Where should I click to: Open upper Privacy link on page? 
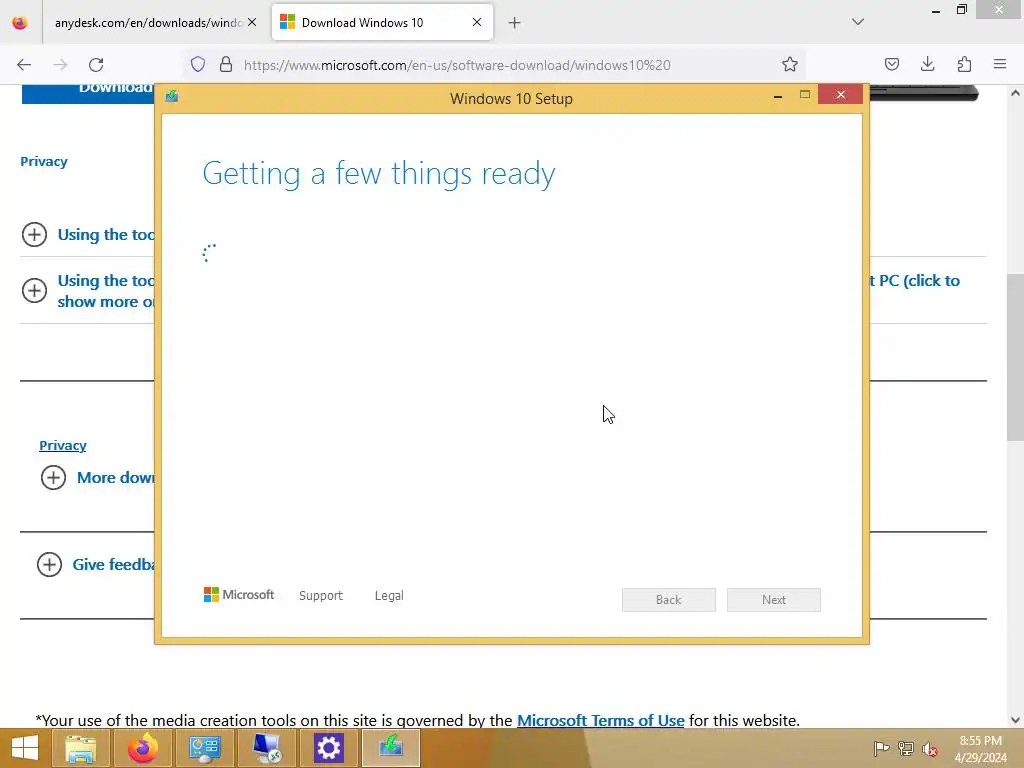pos(44,161)
